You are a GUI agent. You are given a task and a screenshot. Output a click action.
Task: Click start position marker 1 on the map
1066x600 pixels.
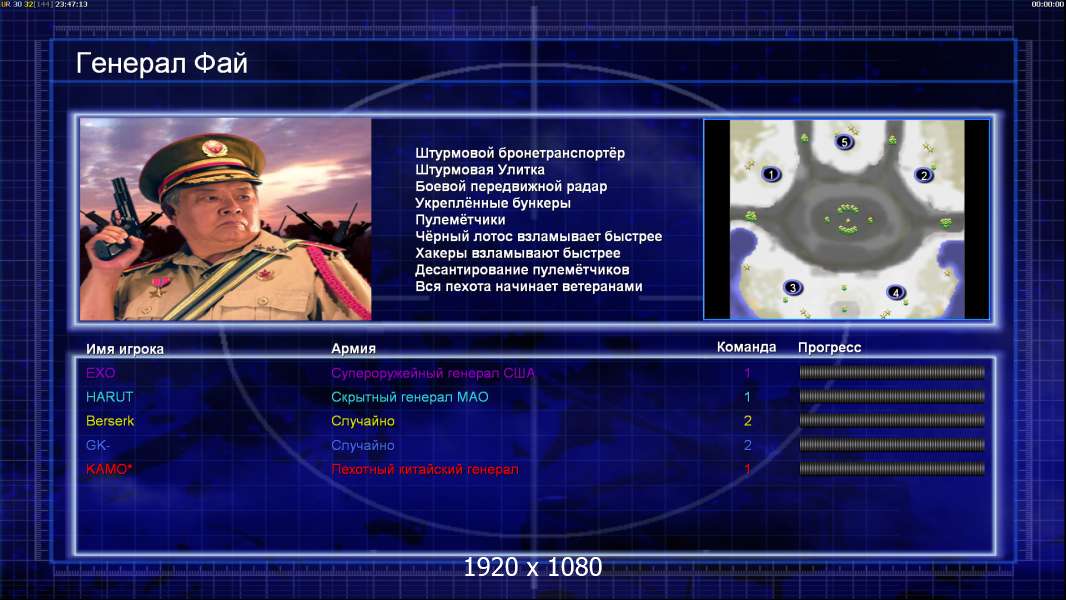click(771, 174)
